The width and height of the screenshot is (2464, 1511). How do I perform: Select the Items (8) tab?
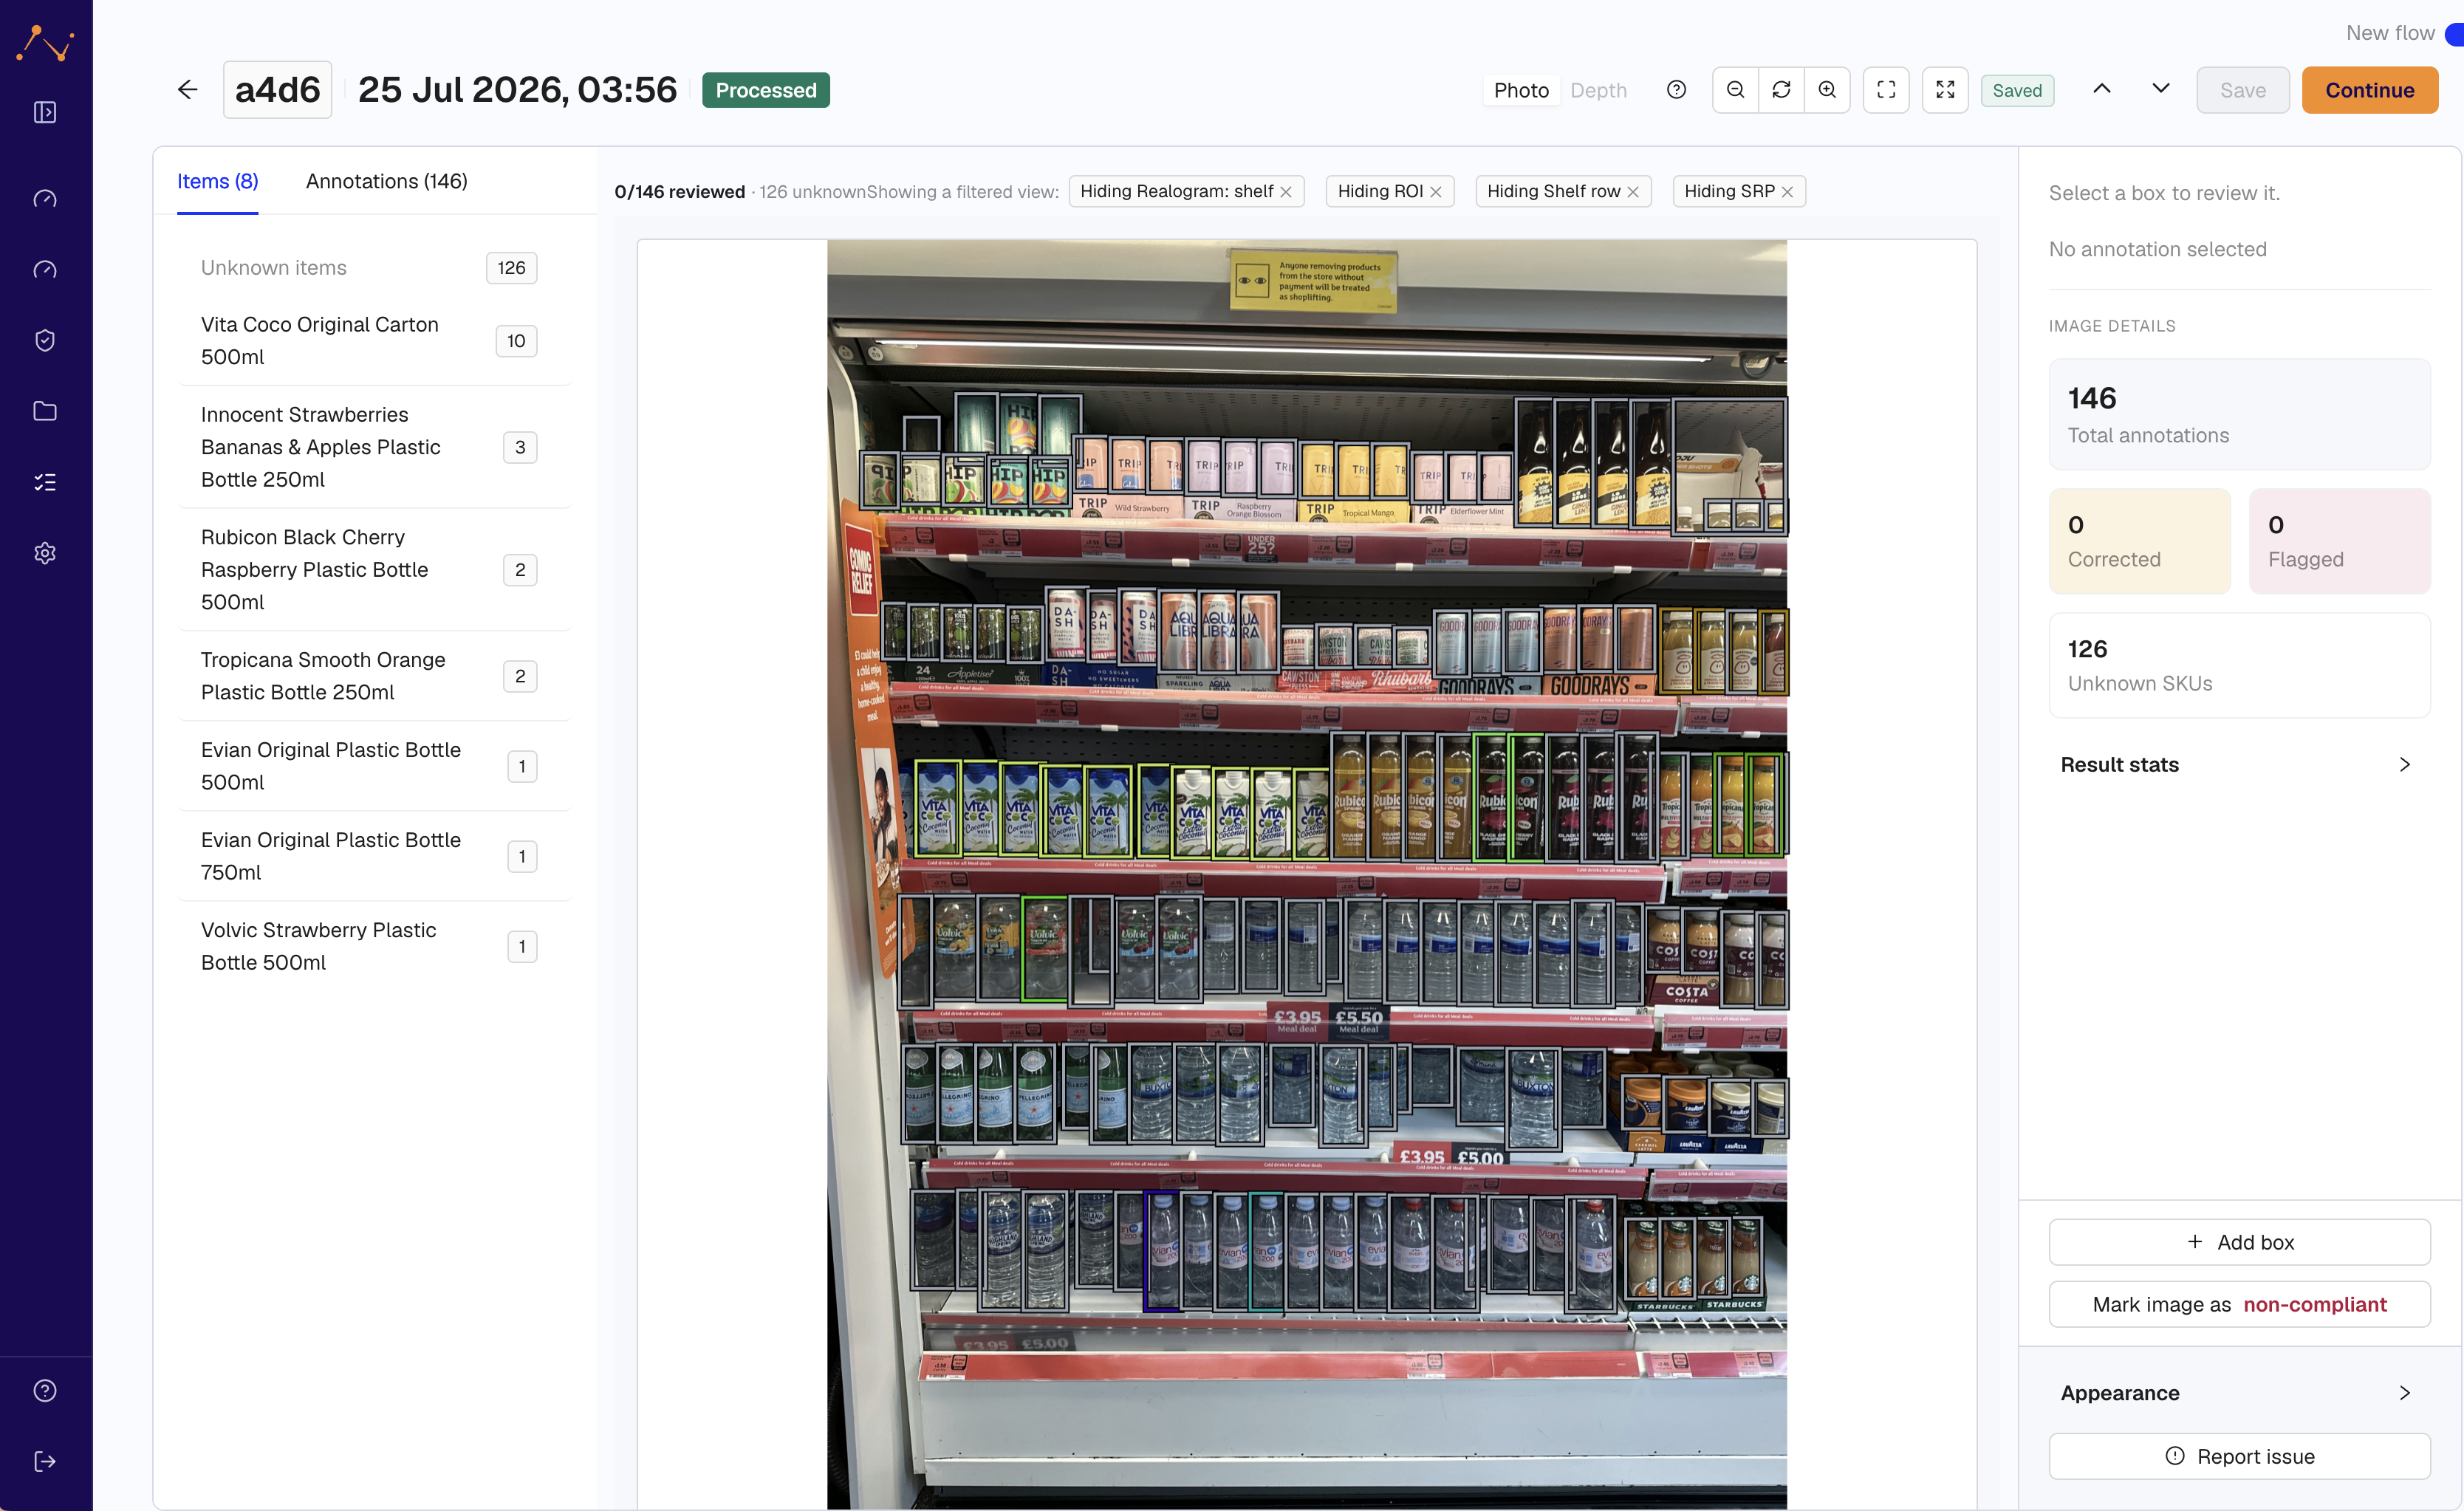(x=218, y=181)
